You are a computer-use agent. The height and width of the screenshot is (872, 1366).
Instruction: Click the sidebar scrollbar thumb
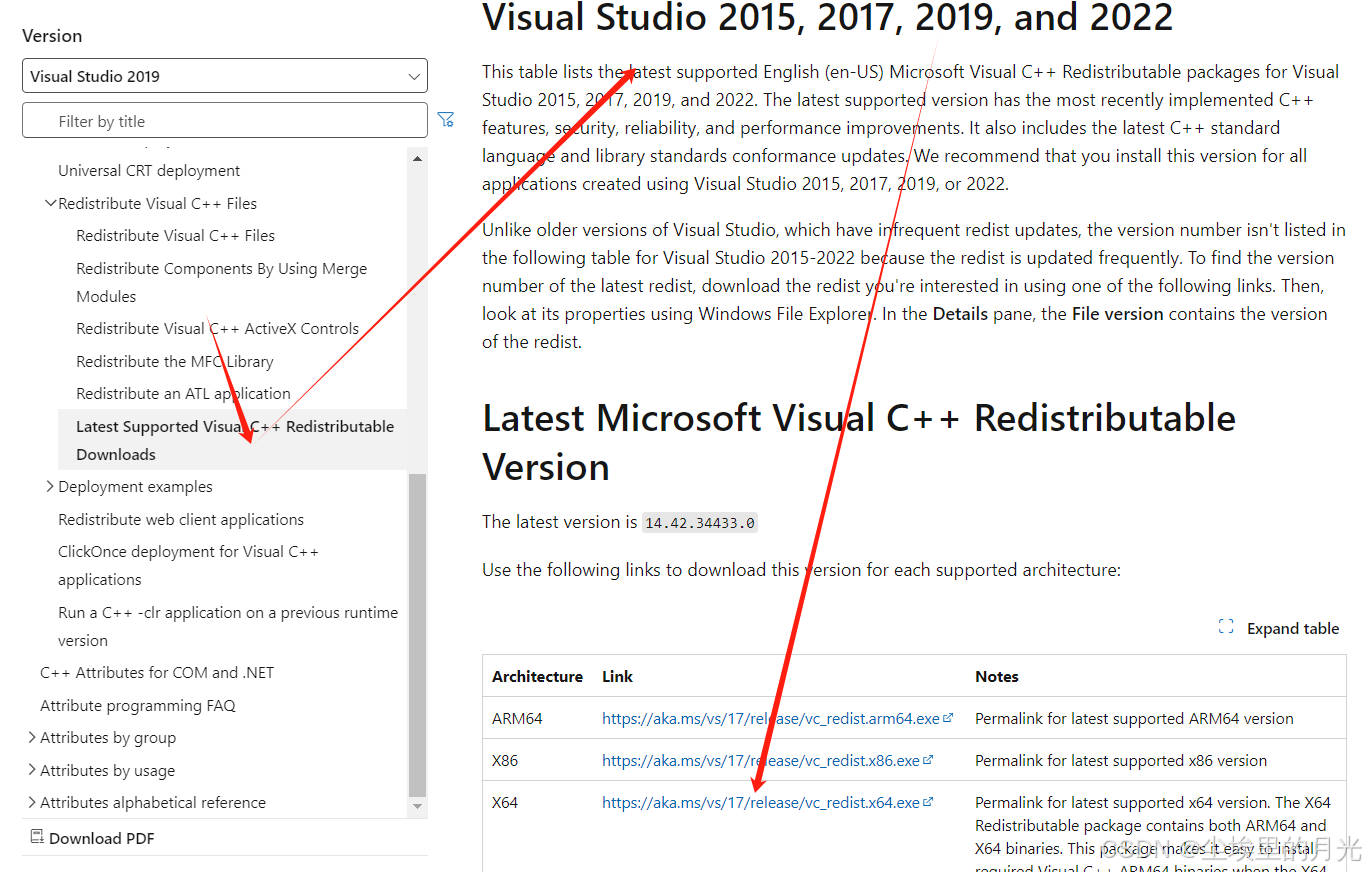point(418,633)
